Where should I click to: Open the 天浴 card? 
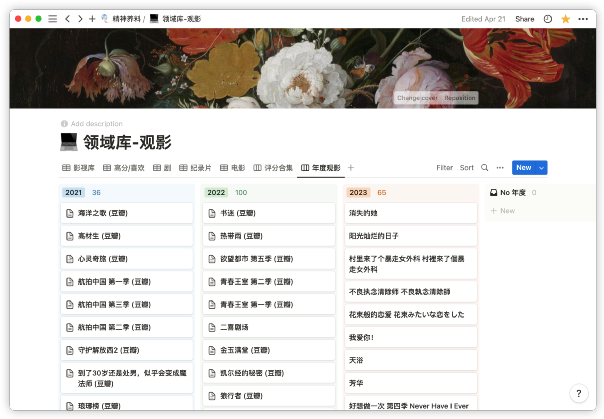tap(411, 360)
